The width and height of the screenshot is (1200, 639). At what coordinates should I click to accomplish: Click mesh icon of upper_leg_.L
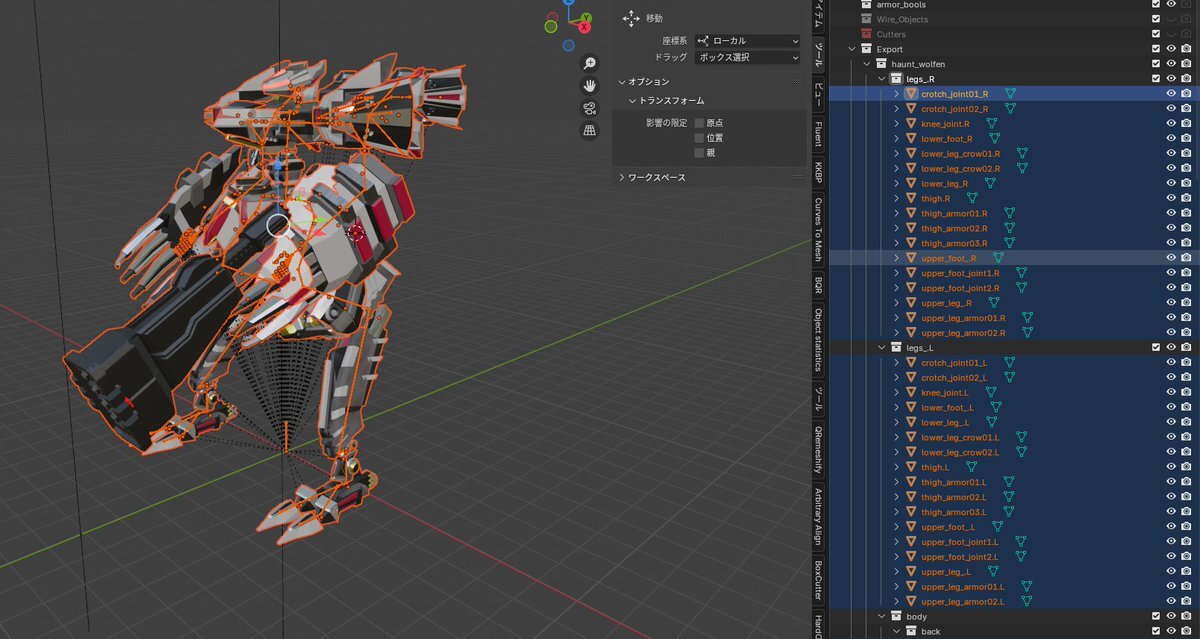click(x=911, y=571)
